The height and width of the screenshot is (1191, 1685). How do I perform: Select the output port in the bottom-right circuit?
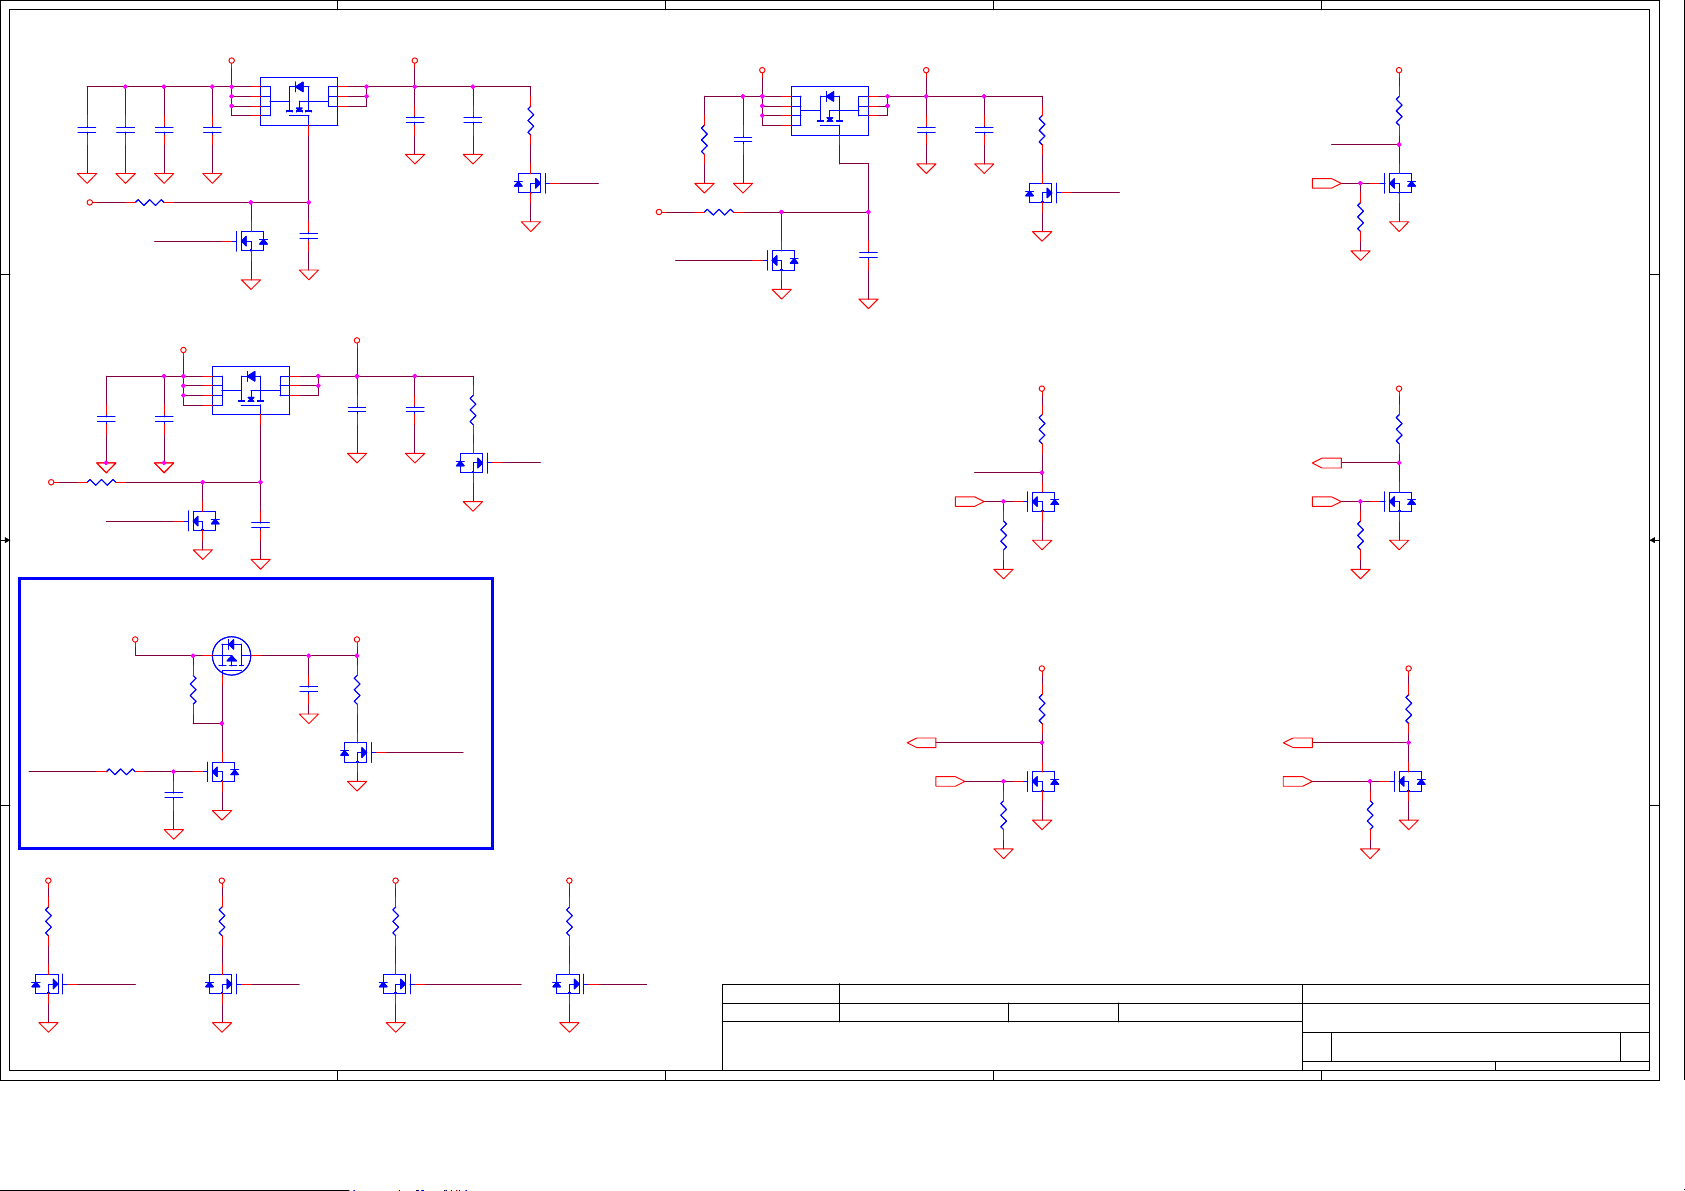click(1298, 743)
